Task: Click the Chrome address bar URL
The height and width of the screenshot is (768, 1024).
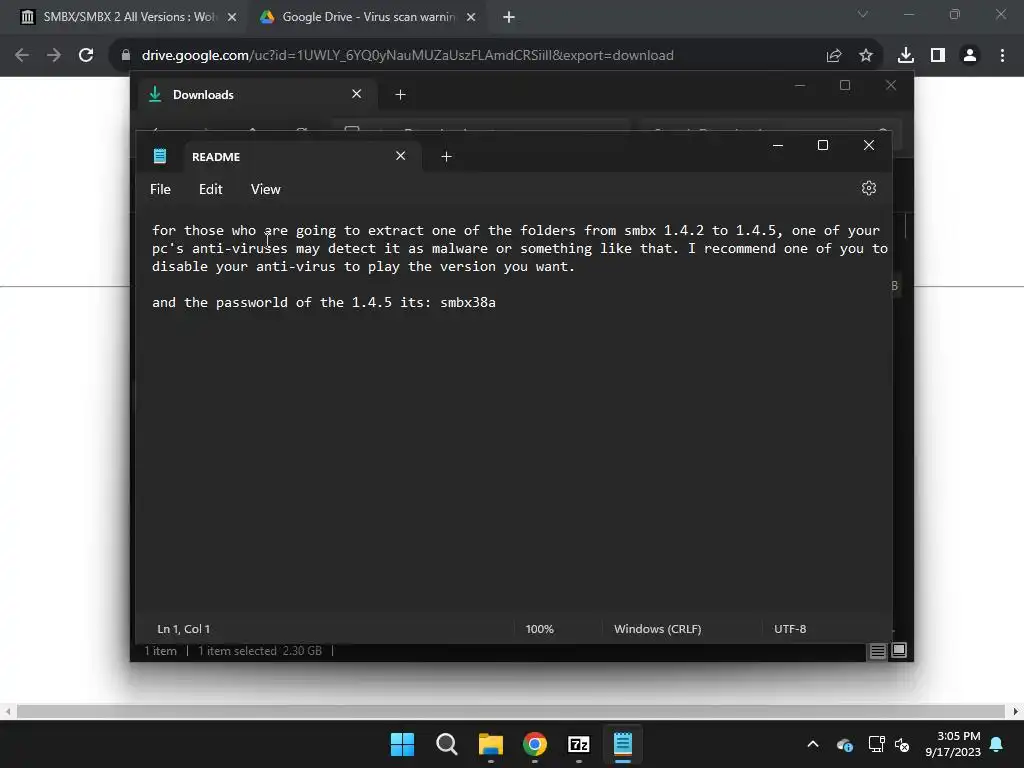Action: pyautogui.click(x=408, y=56)
